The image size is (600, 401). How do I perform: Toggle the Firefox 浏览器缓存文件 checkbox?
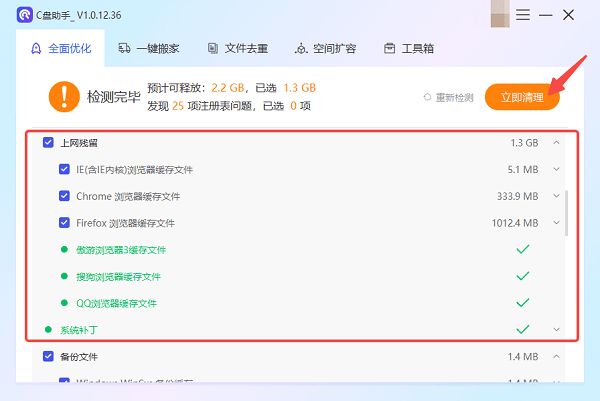(x=65, y=222)
